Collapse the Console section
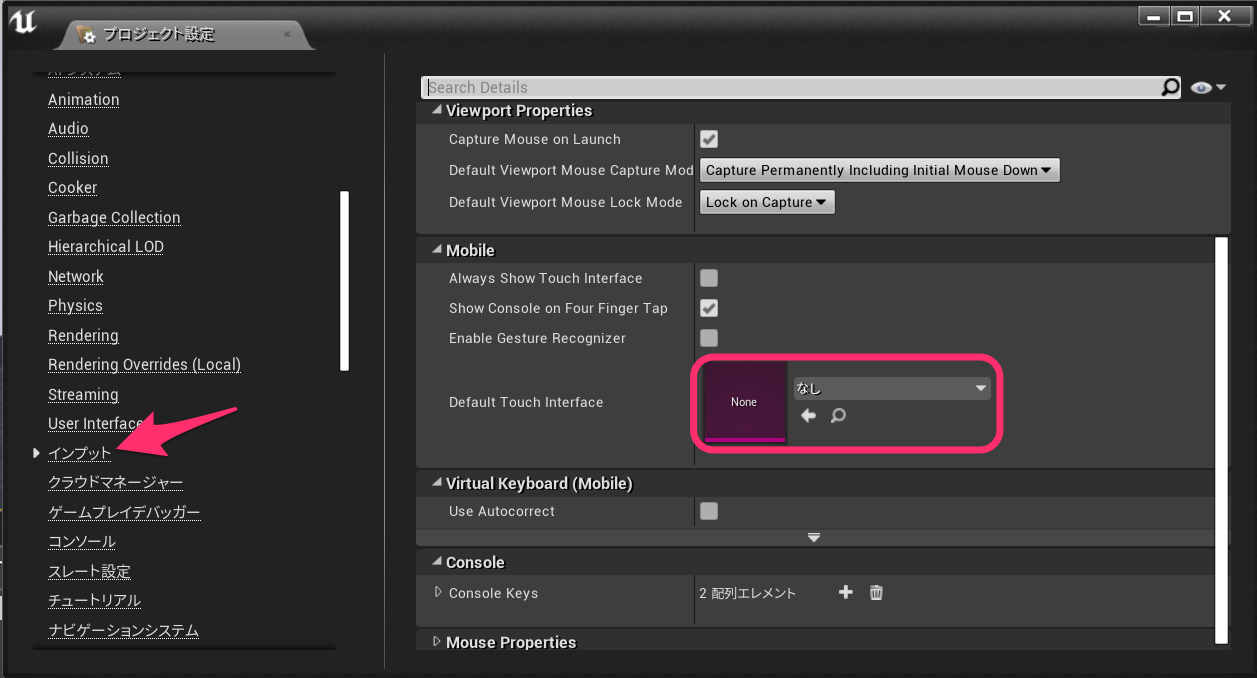Image resolution: width=1257 pixels, height=678 pixels. 436,562
